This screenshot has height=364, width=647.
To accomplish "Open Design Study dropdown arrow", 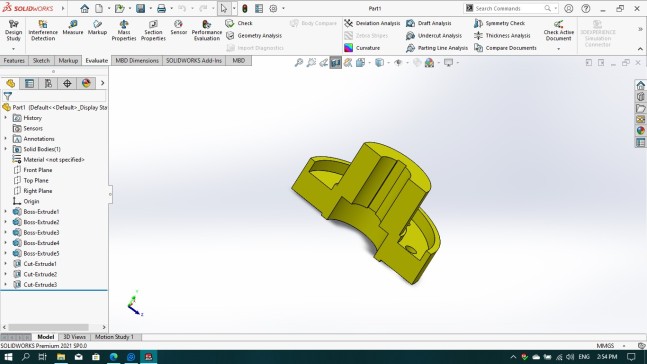I will coord(13,49).
